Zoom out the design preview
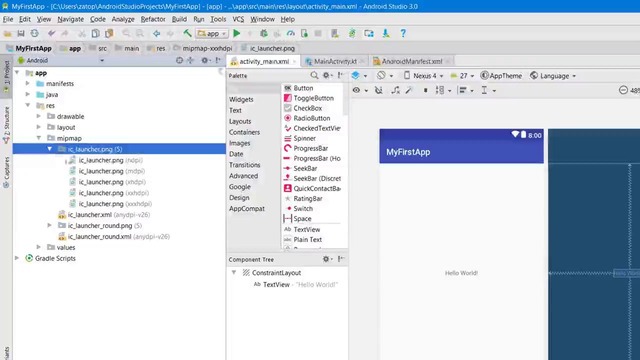Image resolution: width=640 pixels, height=360 pixels. pyautogui.click(x=623, y=90)
